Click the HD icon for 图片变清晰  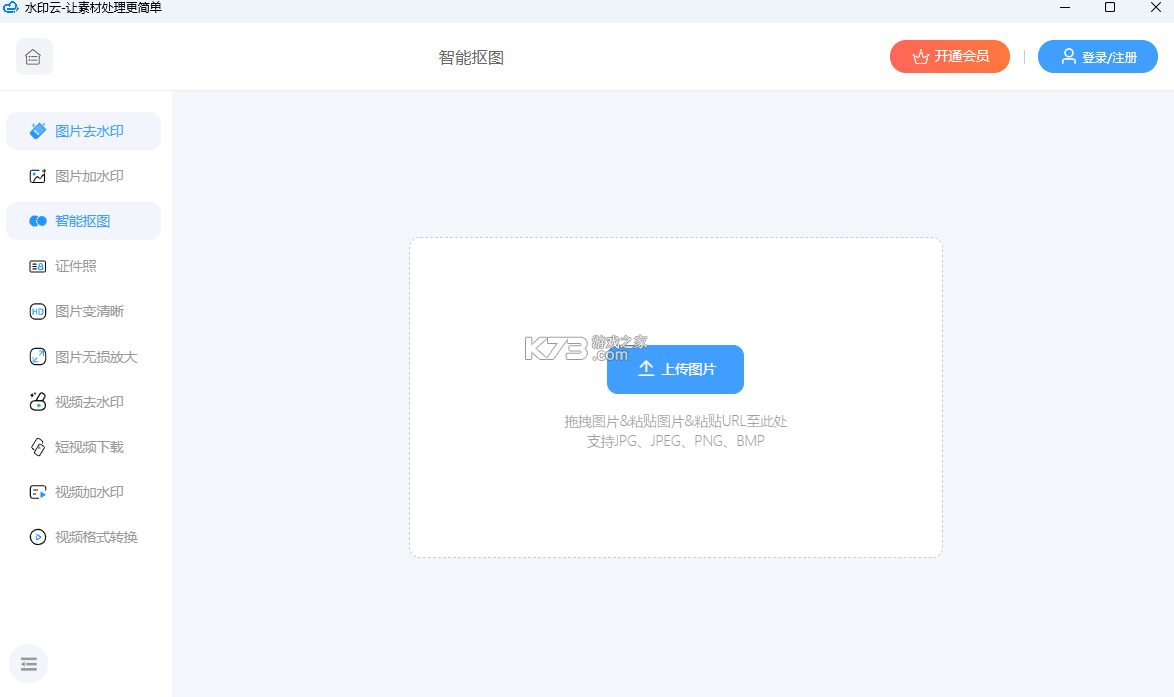37,311
